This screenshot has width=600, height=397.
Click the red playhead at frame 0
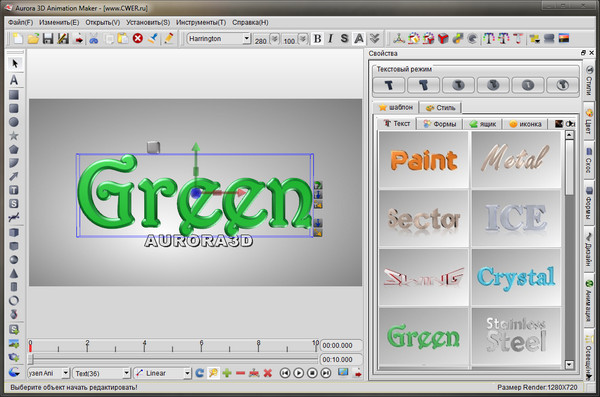[x=30, y=347]
